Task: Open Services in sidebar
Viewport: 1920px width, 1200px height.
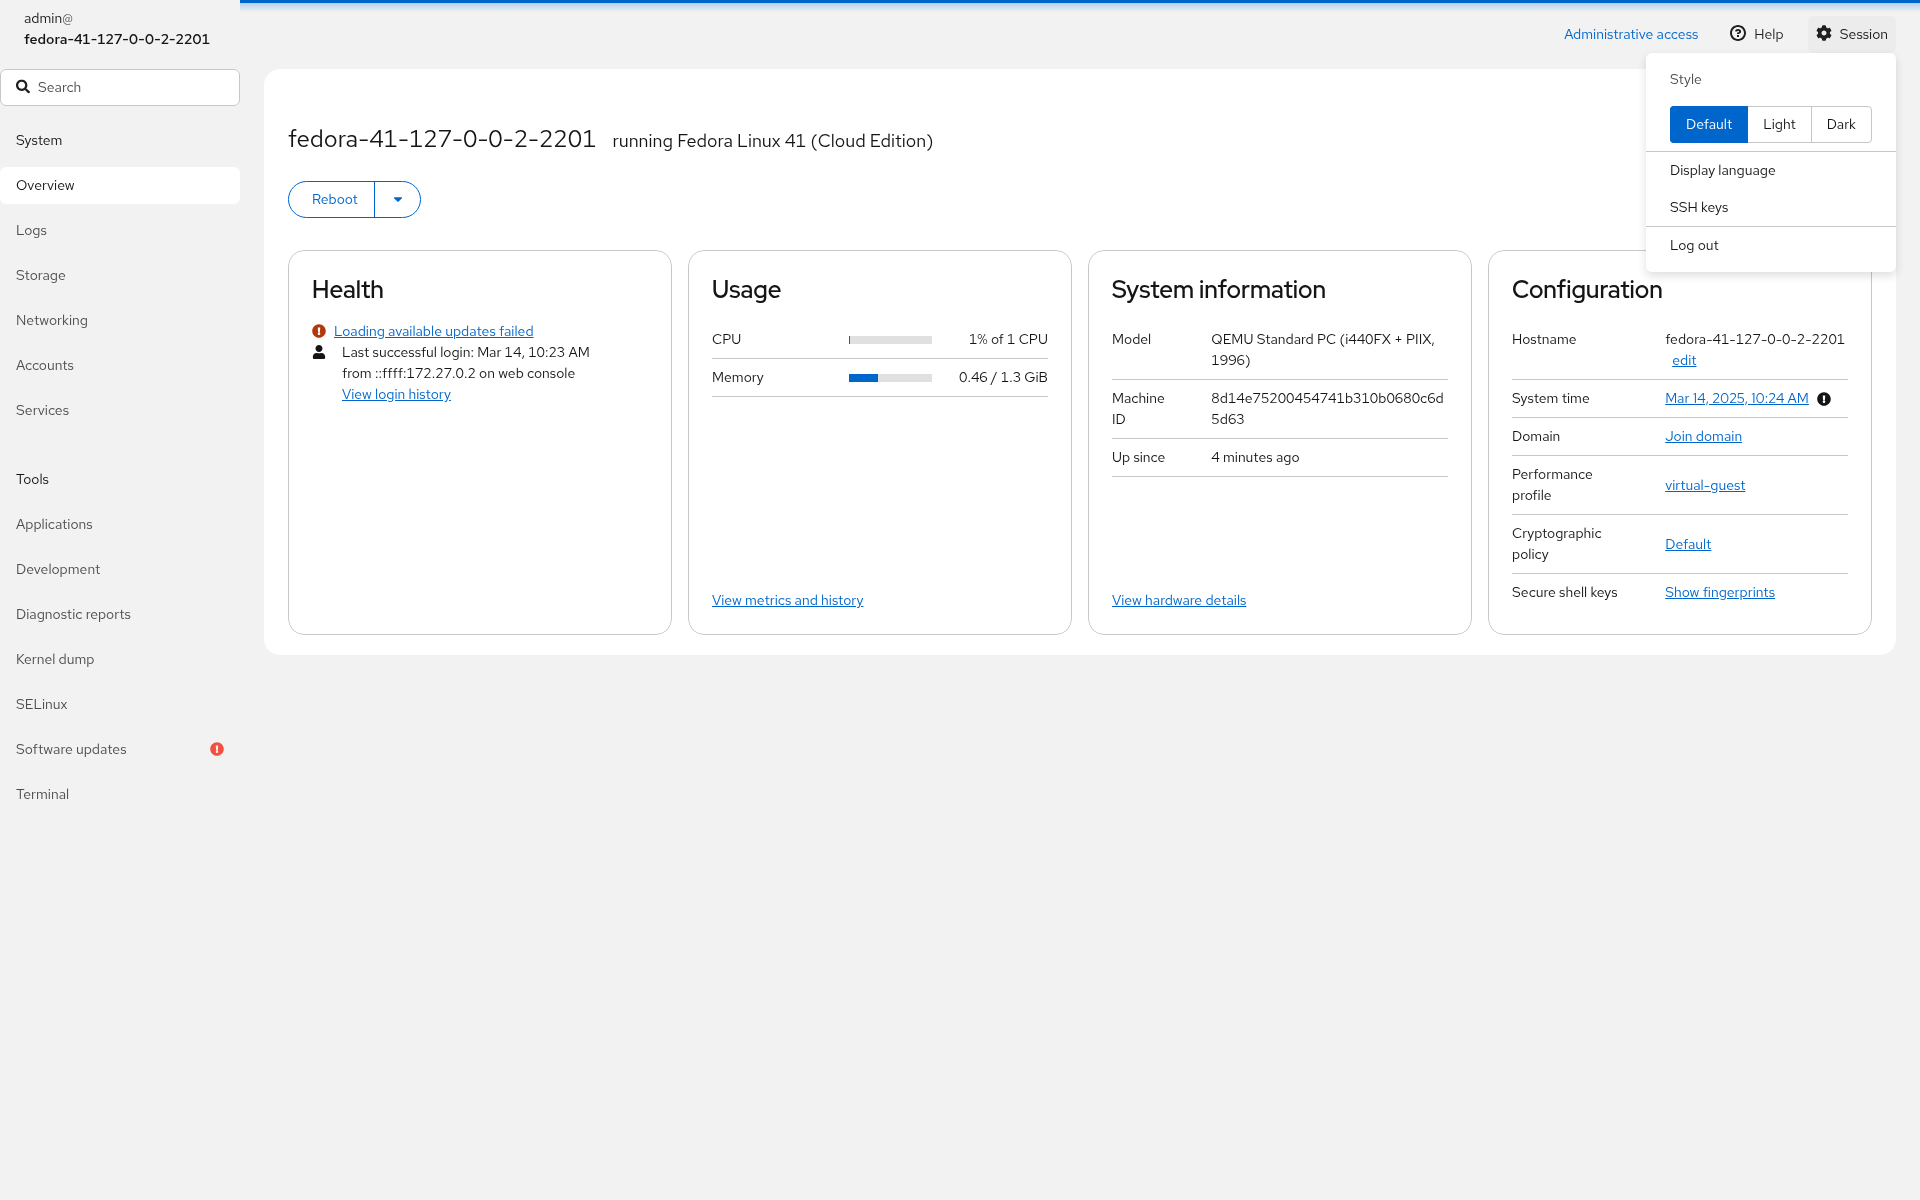Action: tap(120, 410)
